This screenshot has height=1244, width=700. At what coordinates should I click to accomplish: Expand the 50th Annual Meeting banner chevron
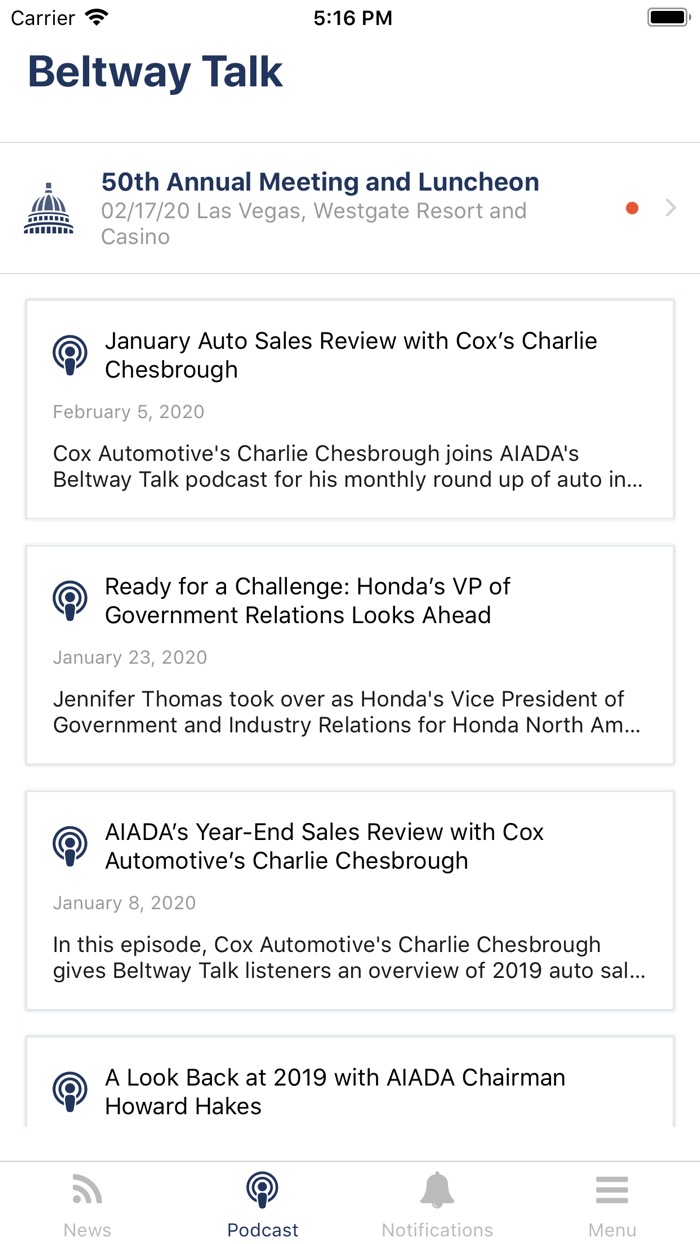(x=670, y=208)
